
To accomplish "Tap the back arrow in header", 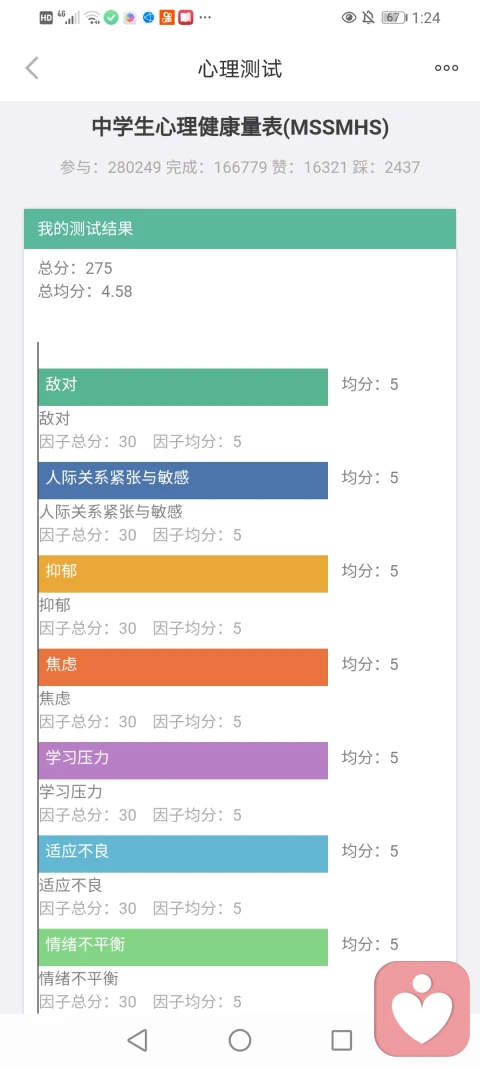I will click(x=32, y=68).
